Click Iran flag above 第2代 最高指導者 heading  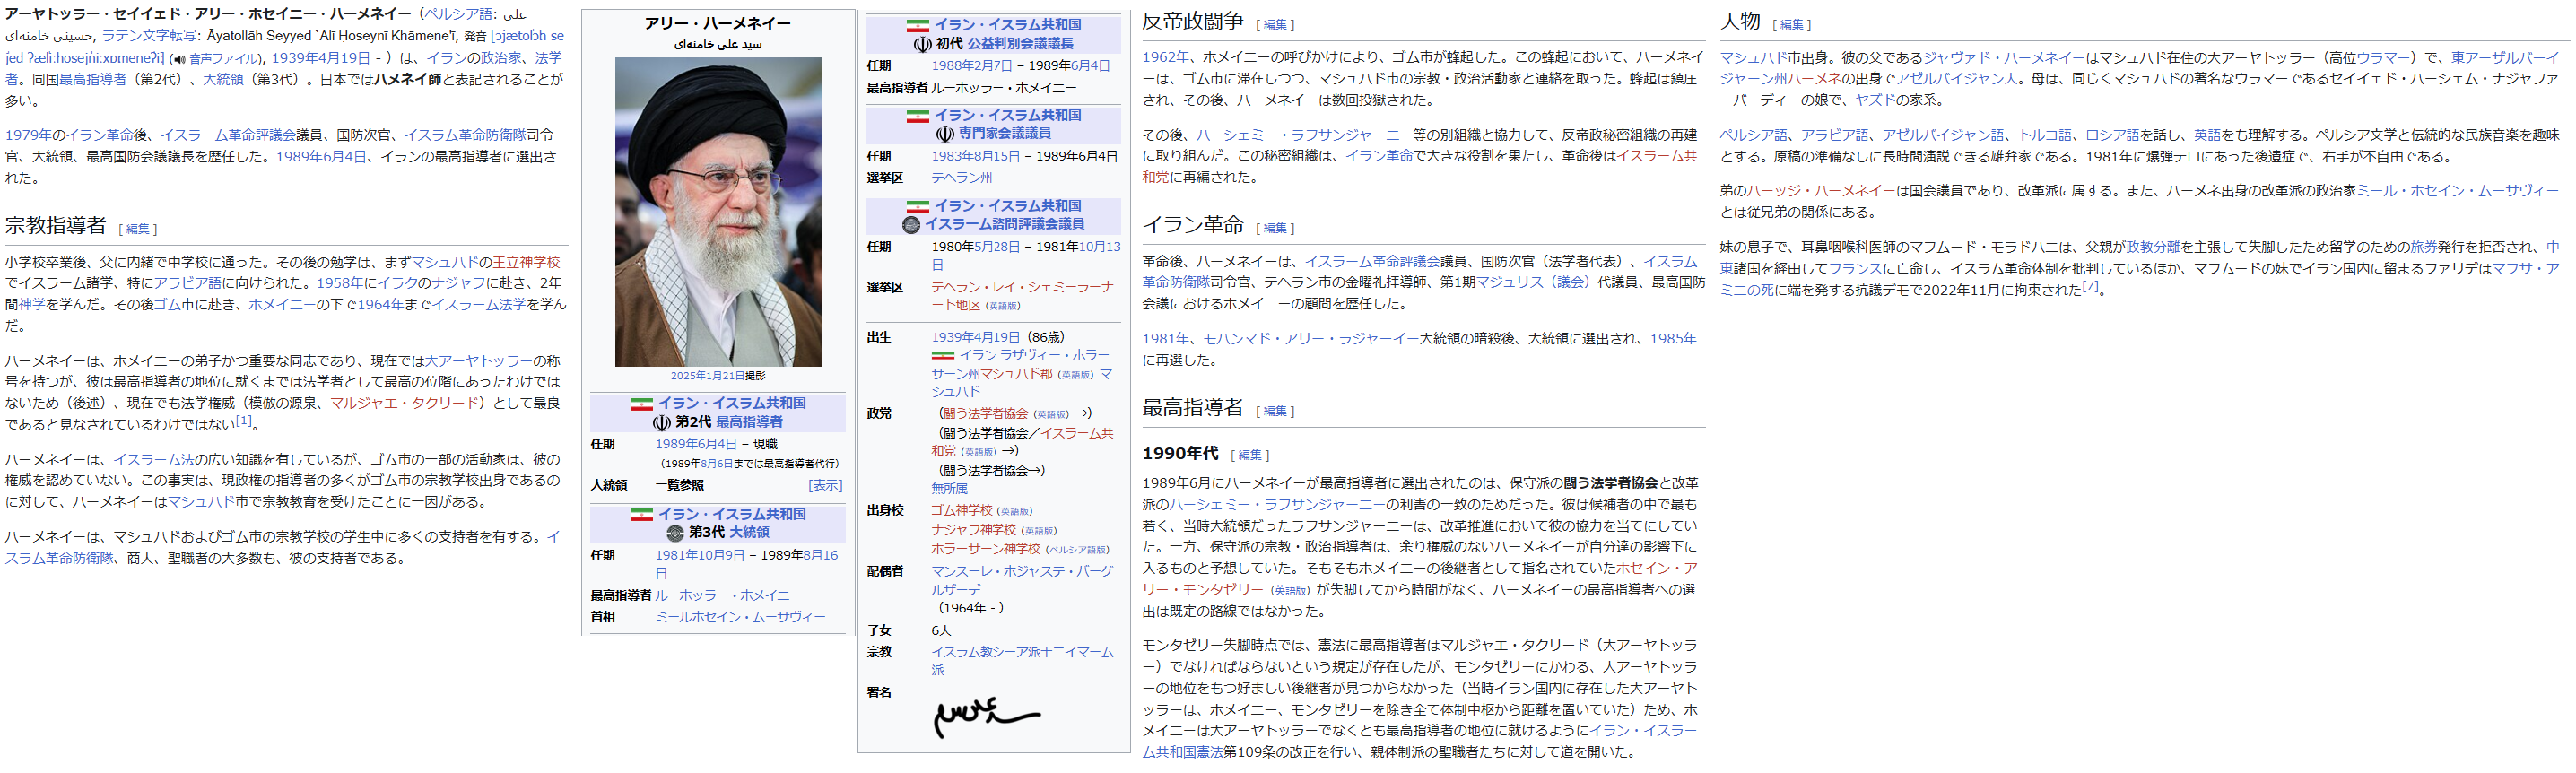(x=641, y=404)
